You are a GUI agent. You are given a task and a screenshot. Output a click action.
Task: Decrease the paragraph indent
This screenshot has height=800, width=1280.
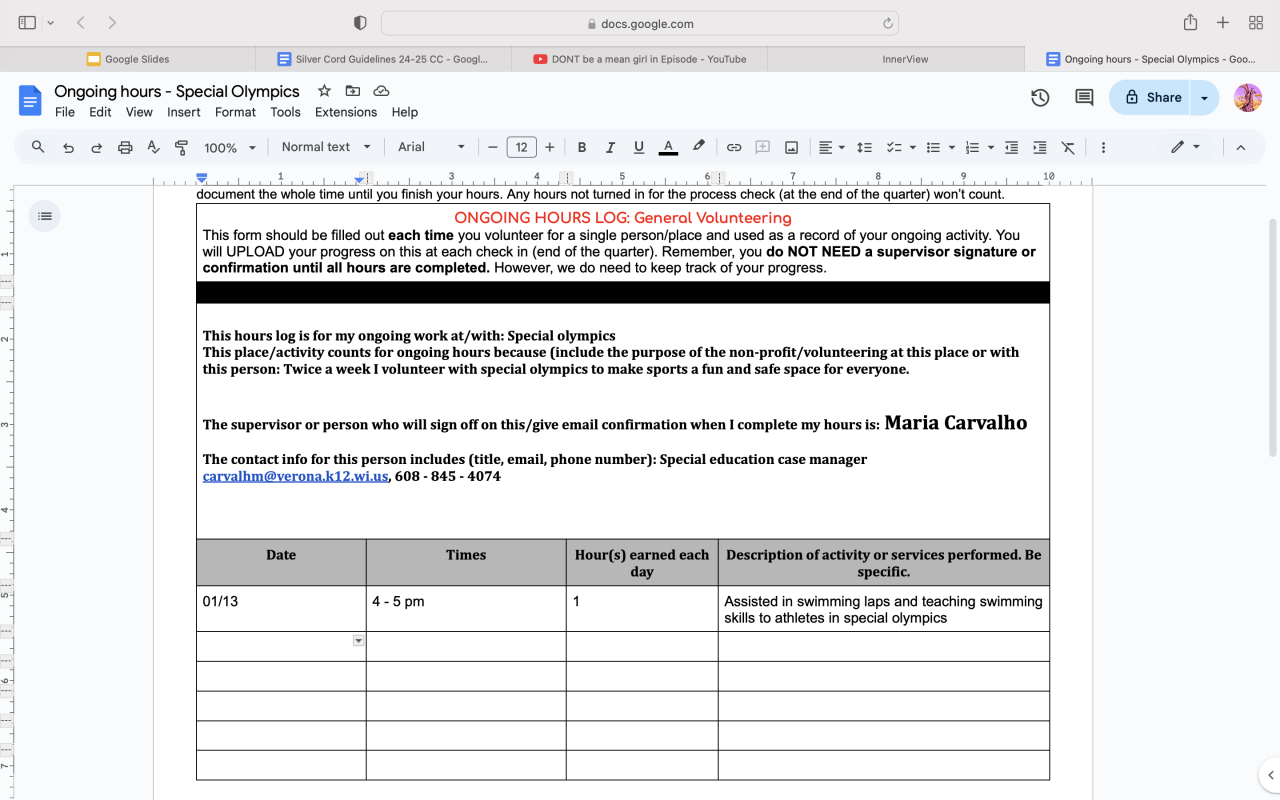pyautogui.click(x=1012, y=147)
